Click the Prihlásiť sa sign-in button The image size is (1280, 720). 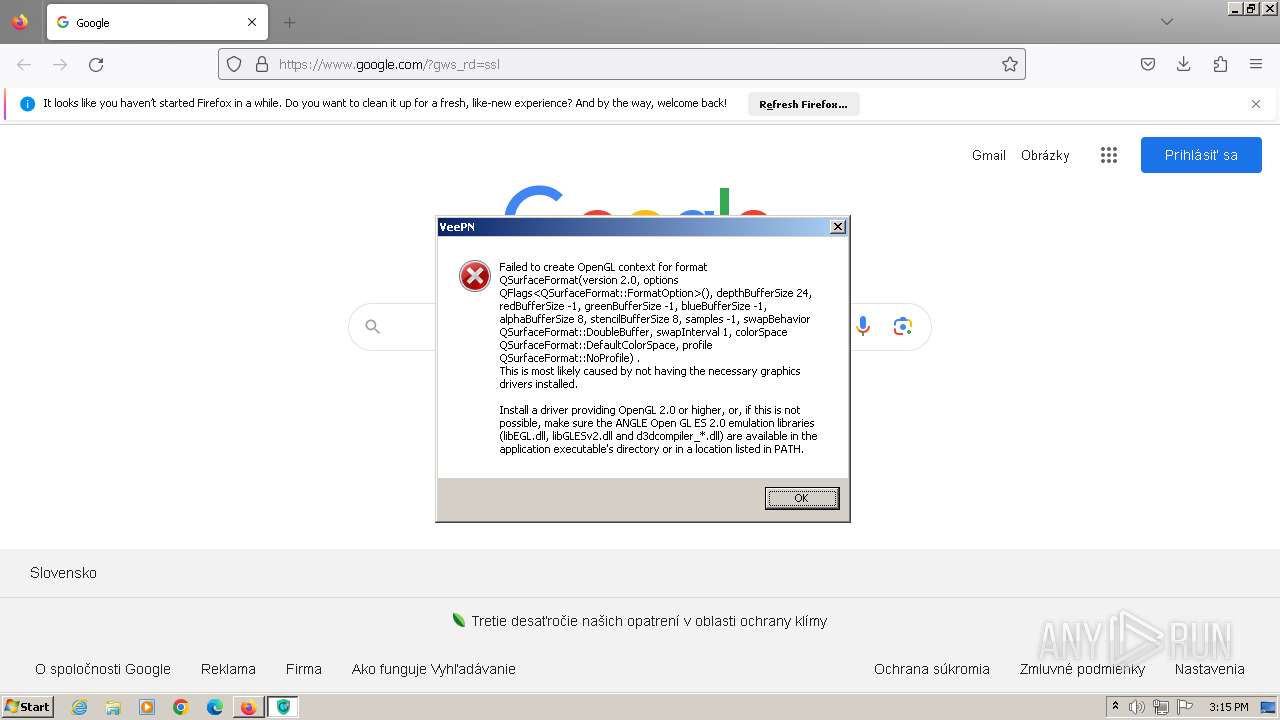pyautogui.click(x=1201, y=155)
